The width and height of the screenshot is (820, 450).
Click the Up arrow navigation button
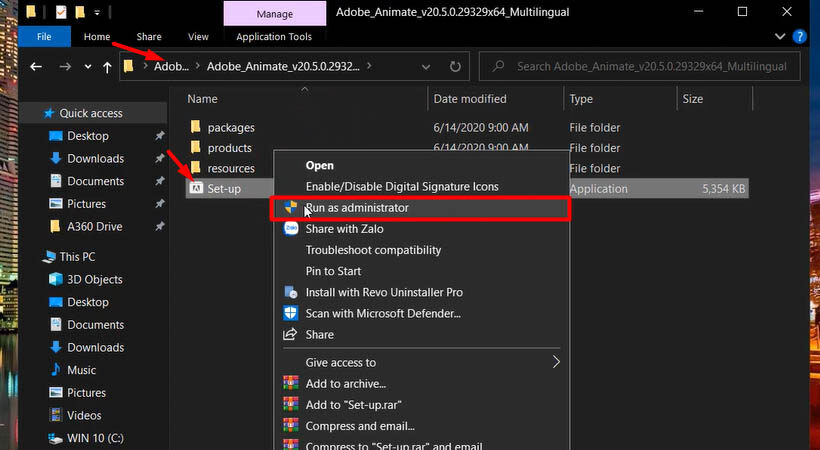tap(107, 67)
